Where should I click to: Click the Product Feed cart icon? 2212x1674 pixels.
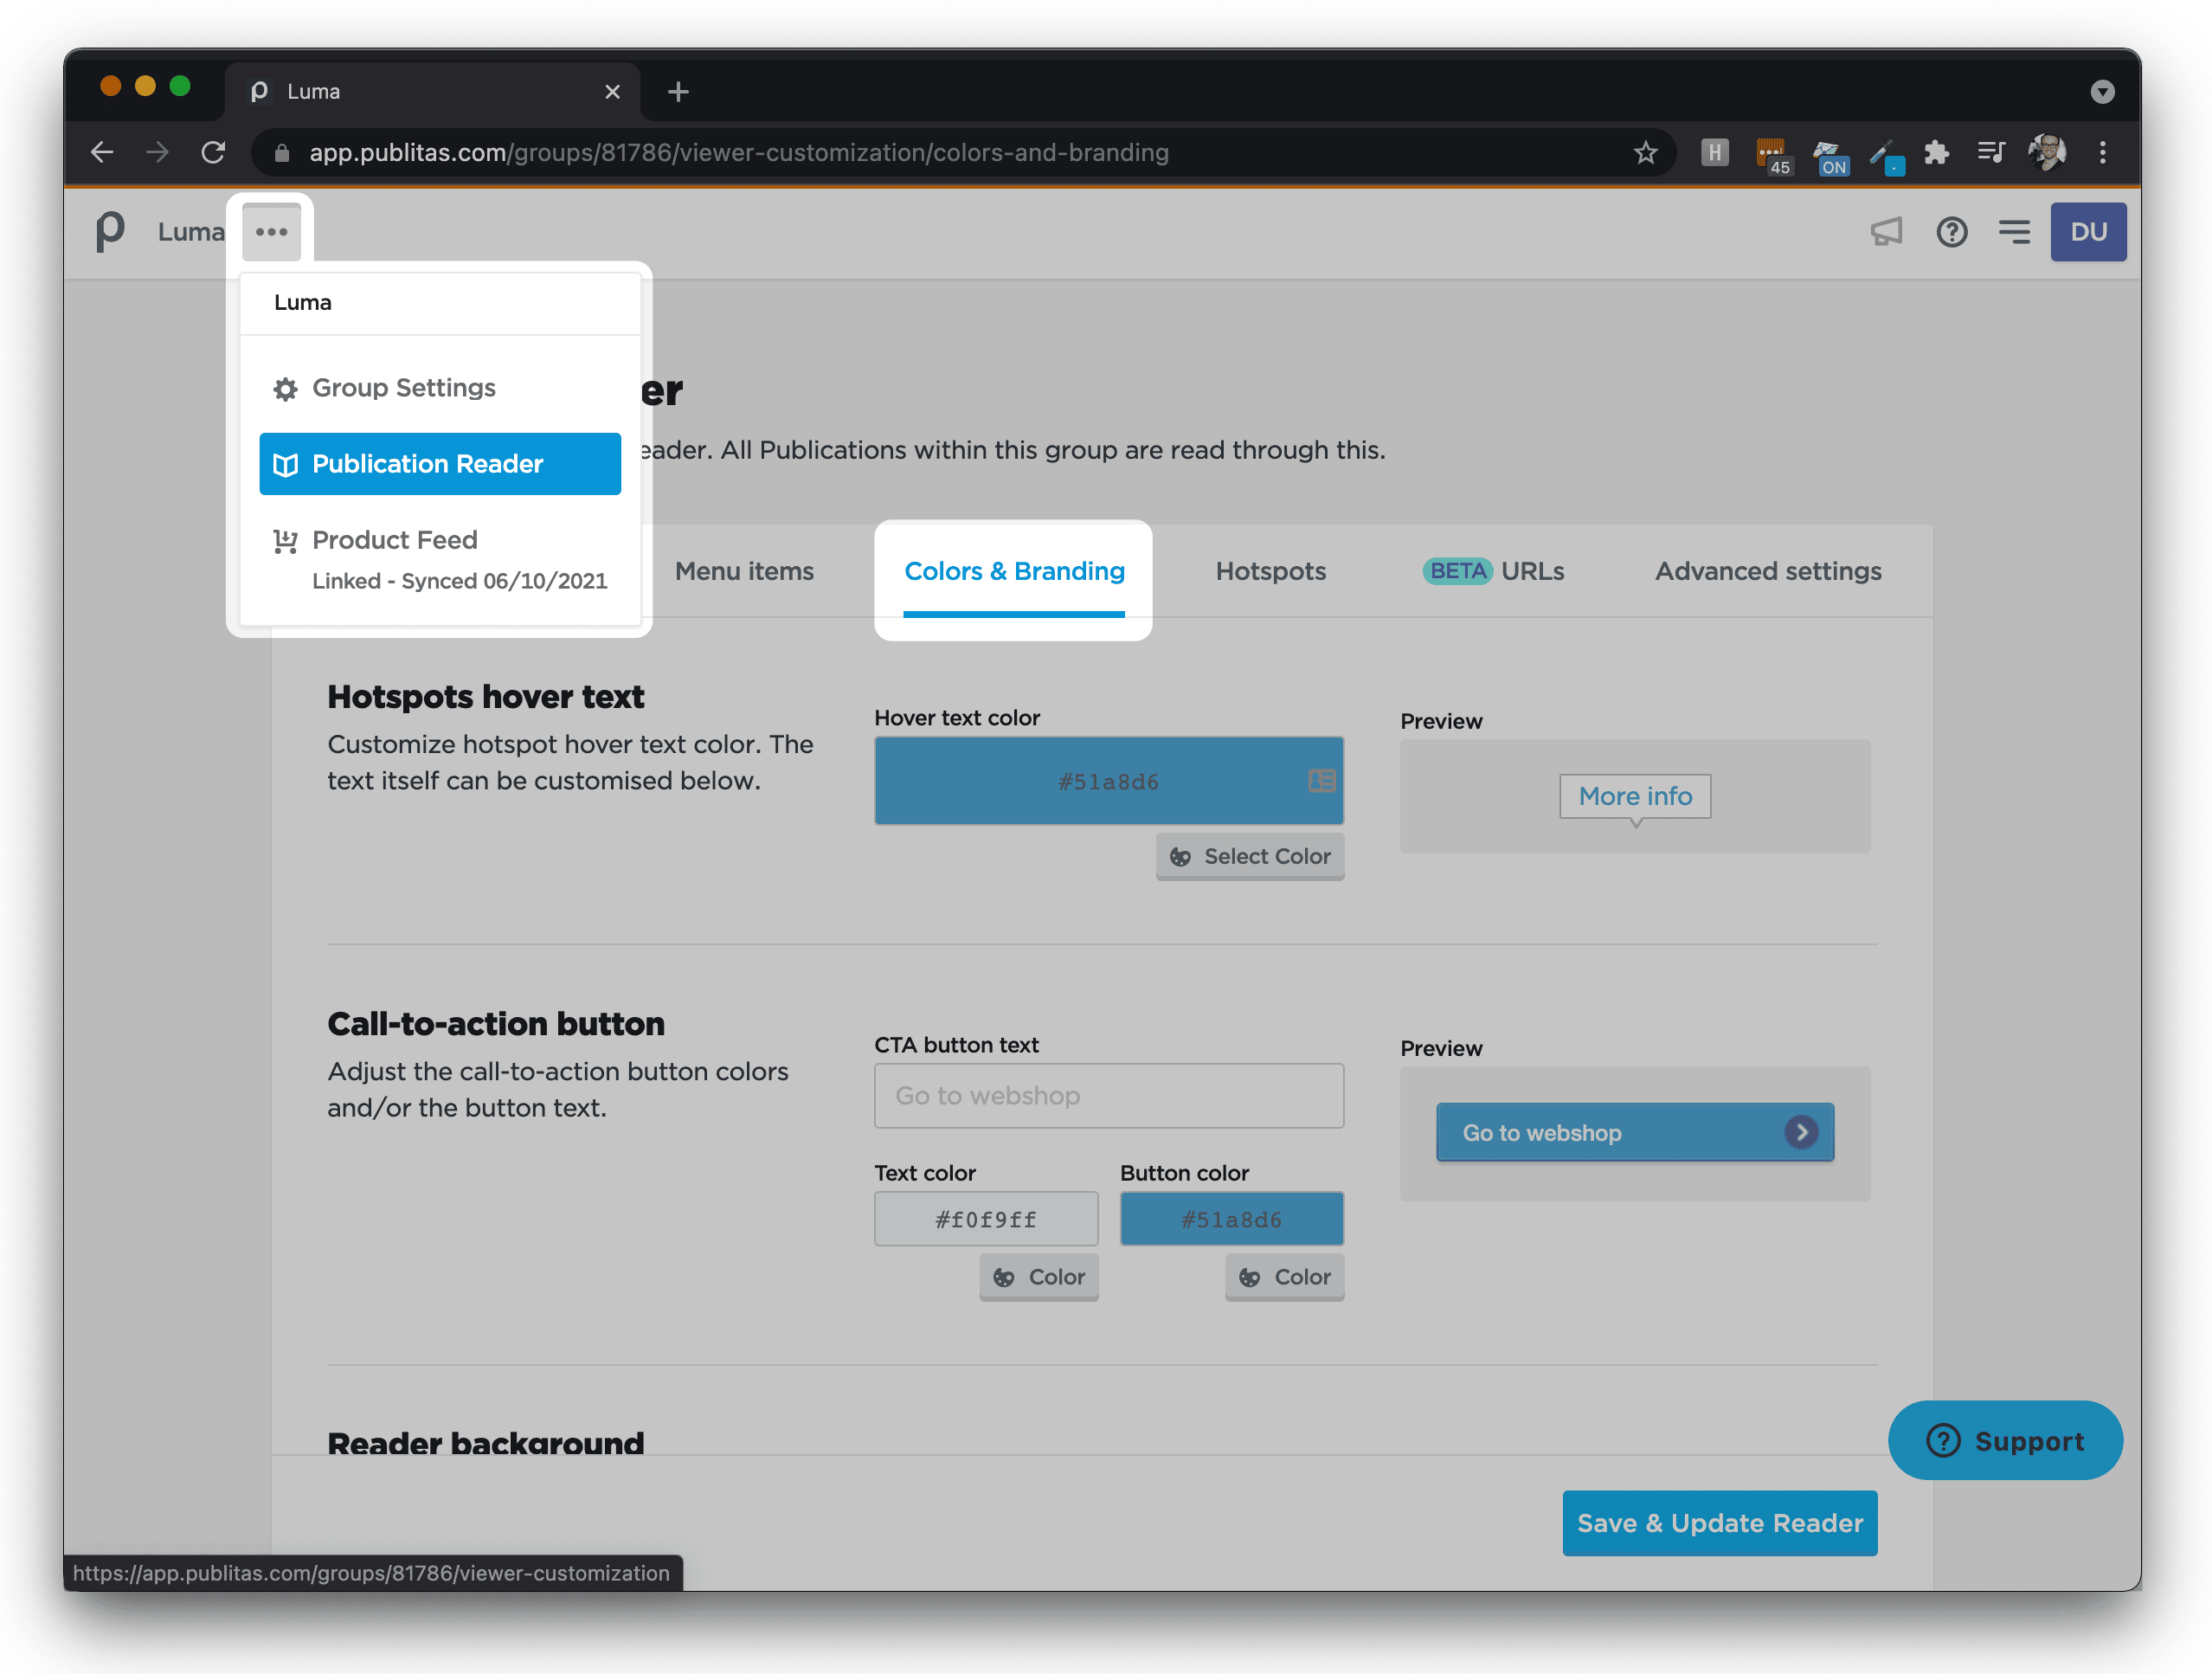286,541
